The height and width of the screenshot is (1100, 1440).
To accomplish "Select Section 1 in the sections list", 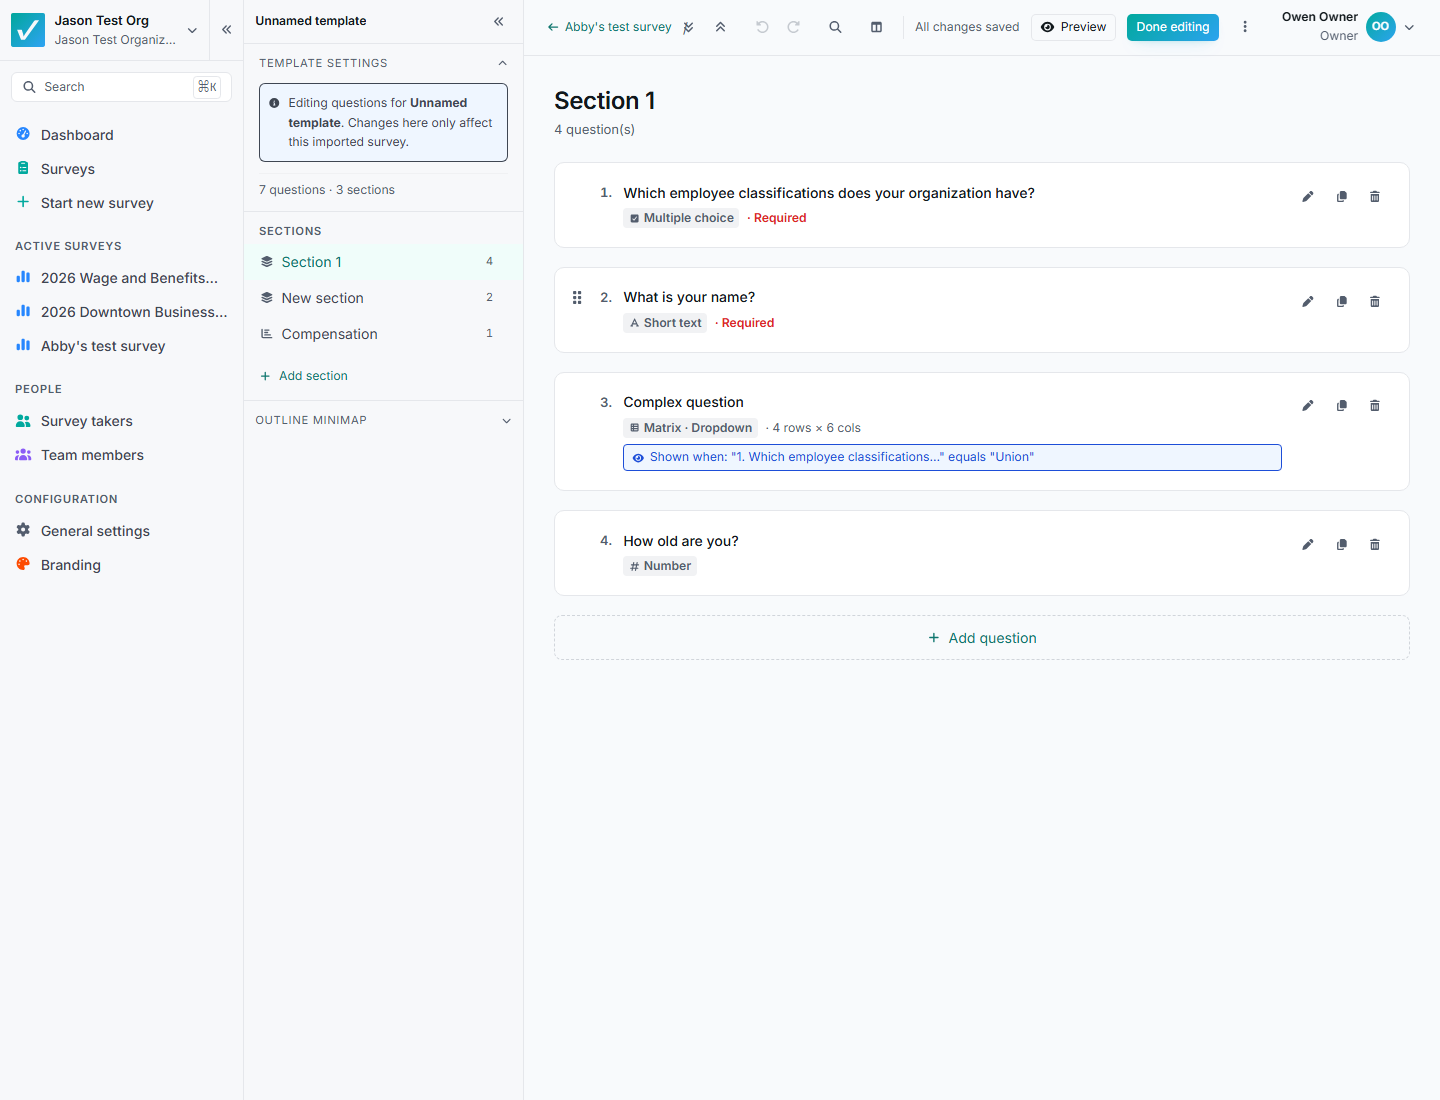I will coord(383,262).
